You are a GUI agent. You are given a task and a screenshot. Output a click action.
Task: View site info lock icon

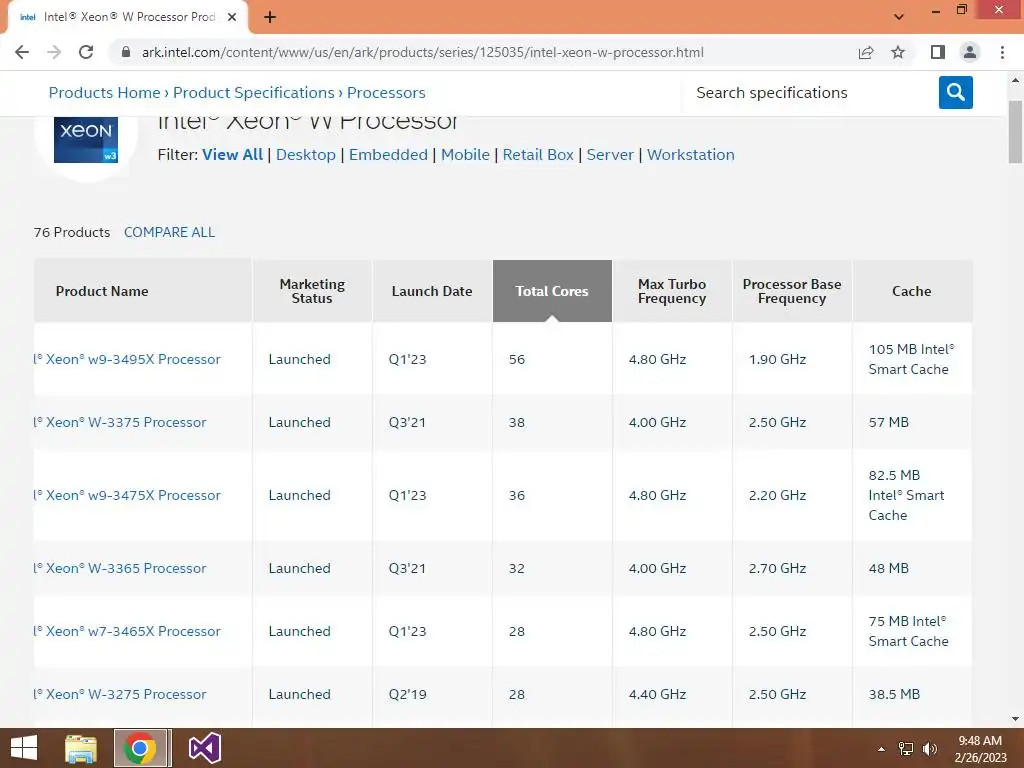126,52
